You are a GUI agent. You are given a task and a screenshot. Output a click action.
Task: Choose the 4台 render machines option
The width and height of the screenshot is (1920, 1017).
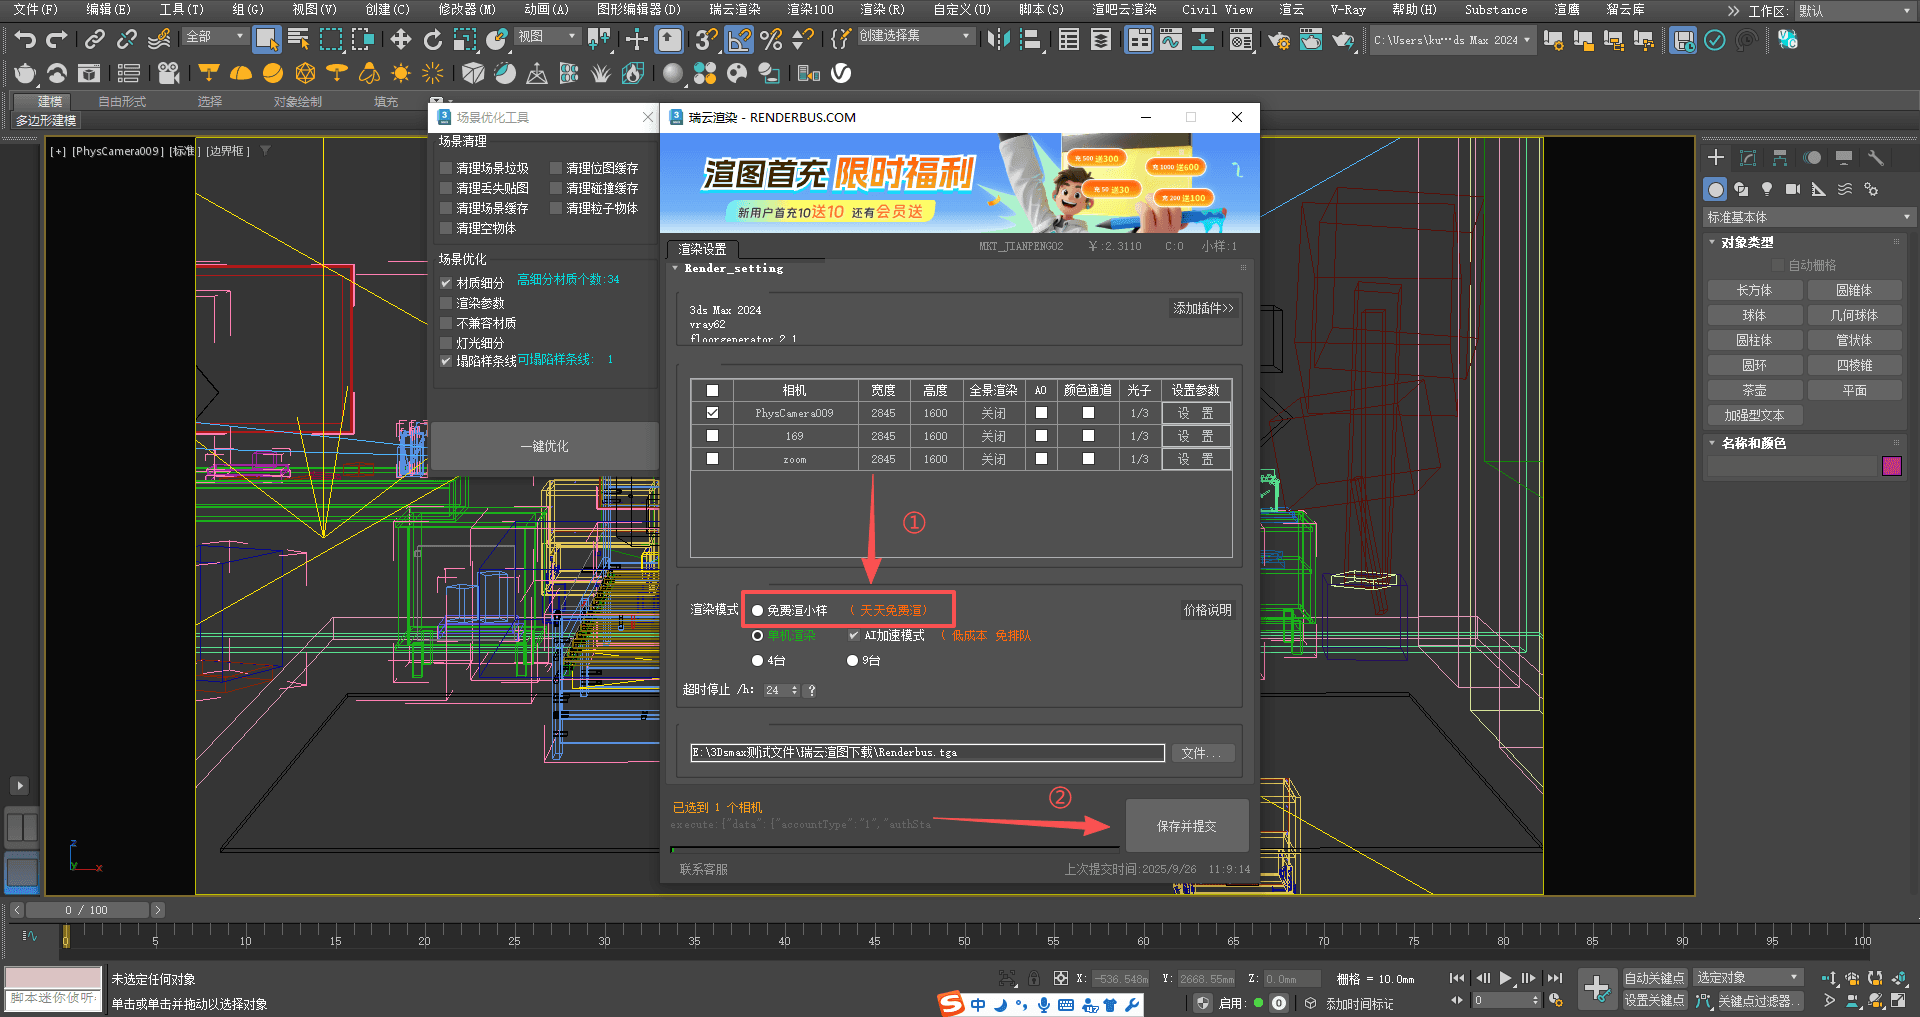click(758, 661)
